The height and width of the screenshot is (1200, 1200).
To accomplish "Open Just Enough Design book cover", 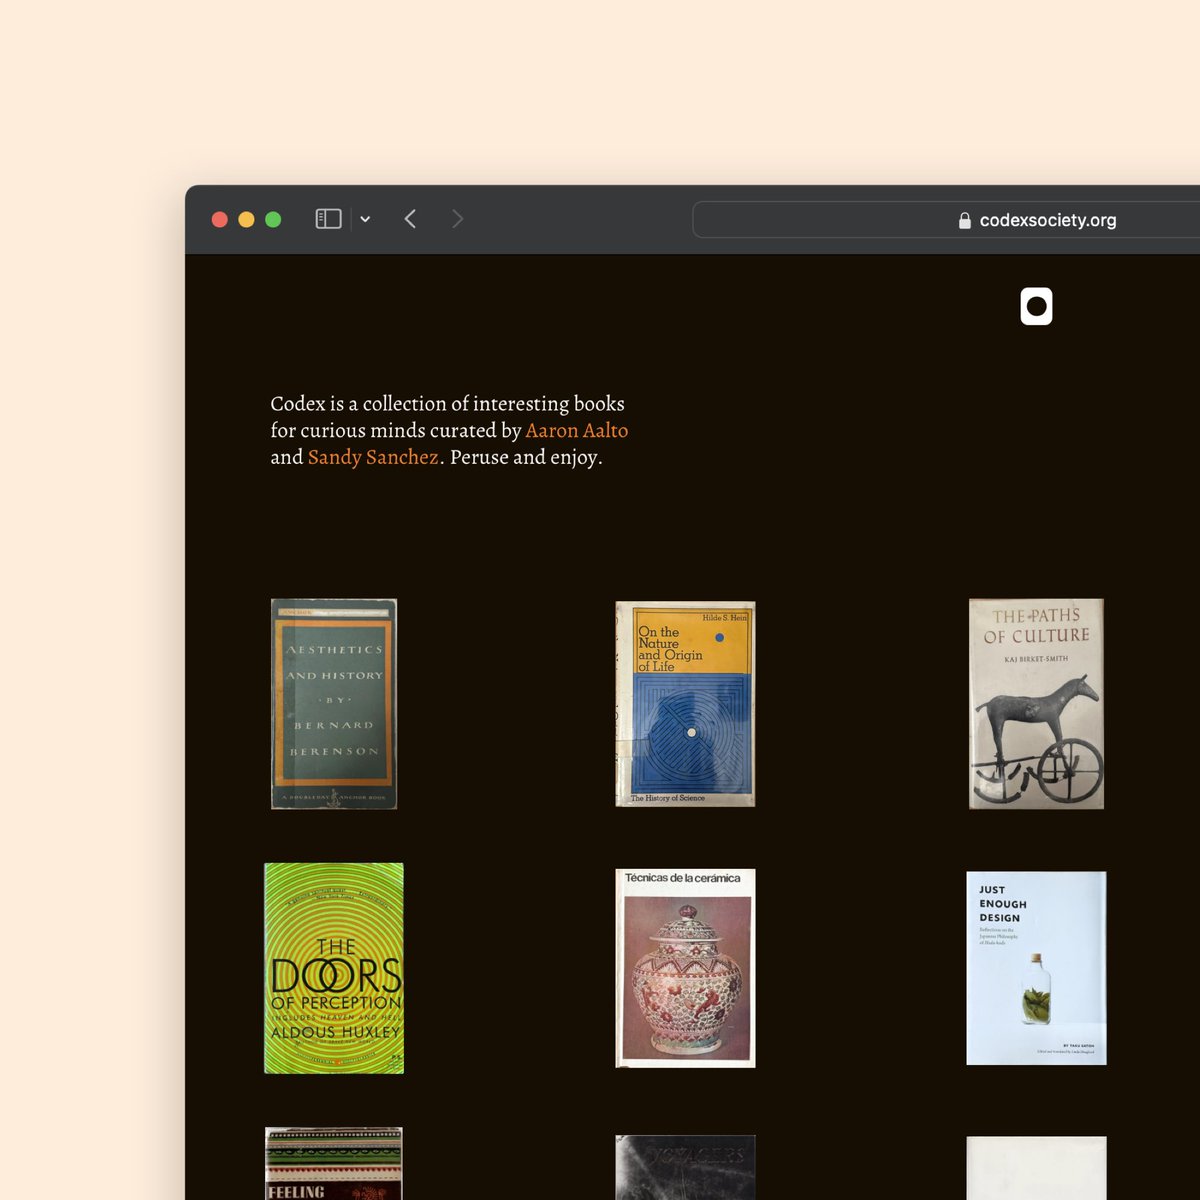I will [x=1037, y=968].
